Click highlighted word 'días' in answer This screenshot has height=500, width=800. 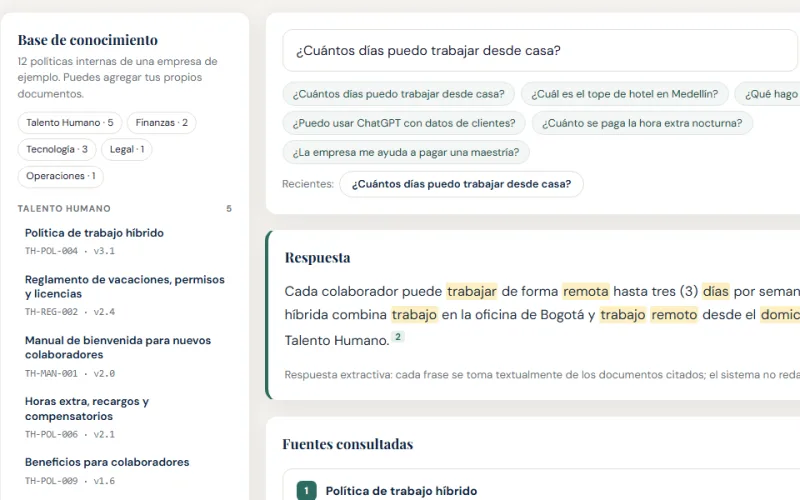click(x=715, y=291)
